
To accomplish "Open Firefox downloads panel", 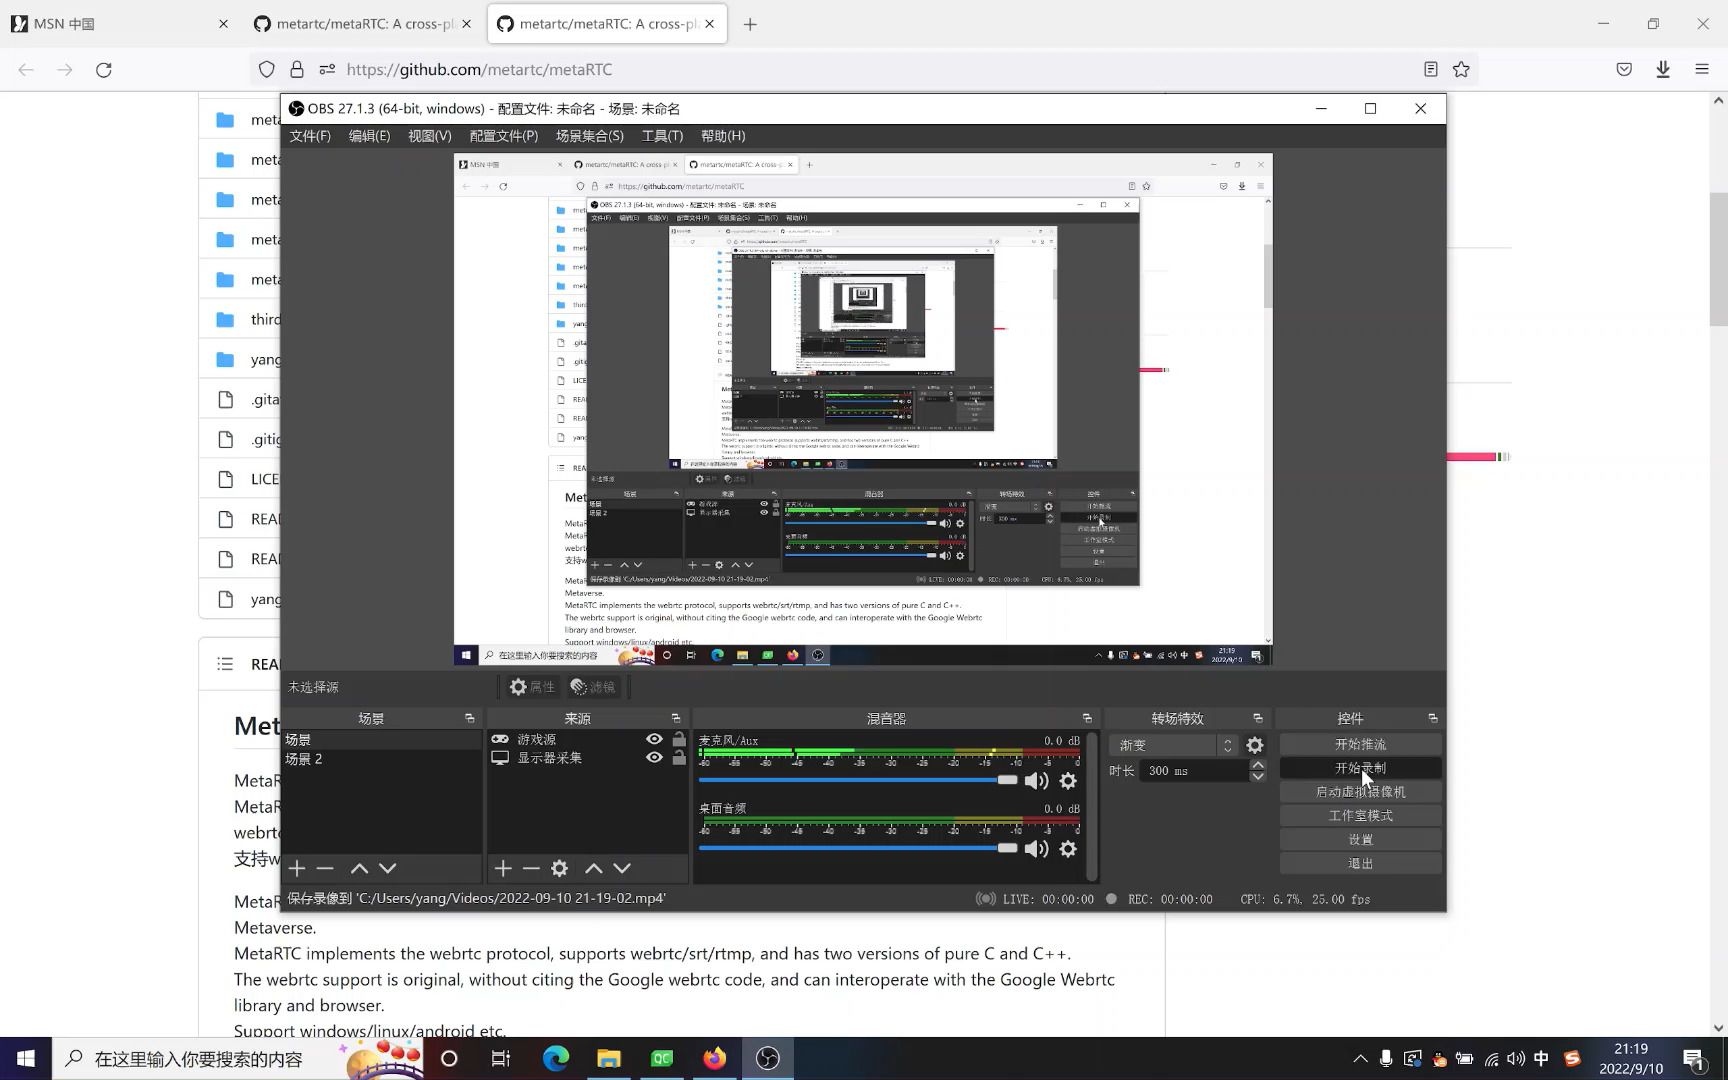I will [1663, 69].
